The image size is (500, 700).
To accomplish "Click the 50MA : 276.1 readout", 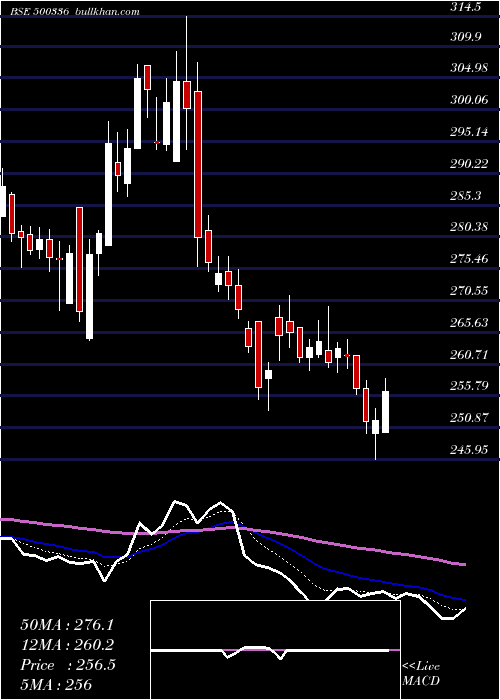I will pyautogui.click(x=67, y=625).
